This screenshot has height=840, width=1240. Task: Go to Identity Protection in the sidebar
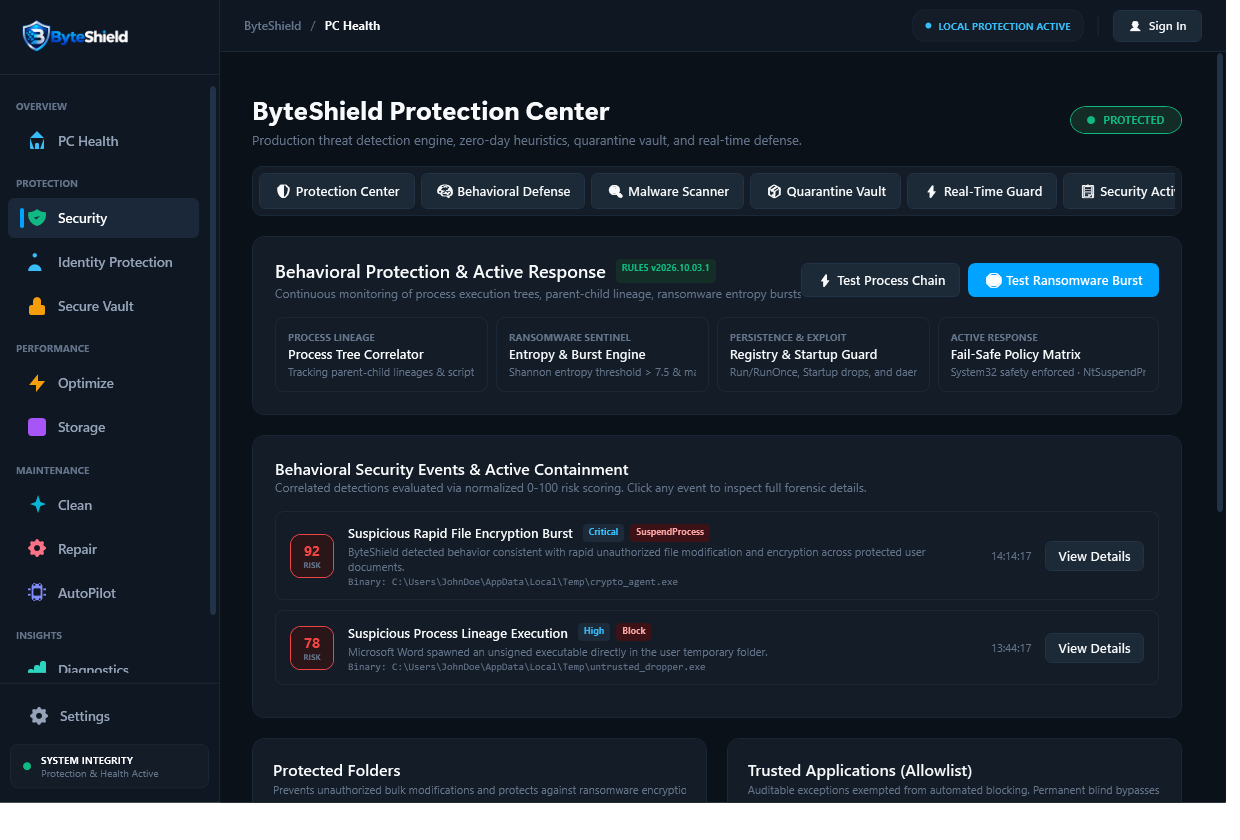click(x=103, y=262)
